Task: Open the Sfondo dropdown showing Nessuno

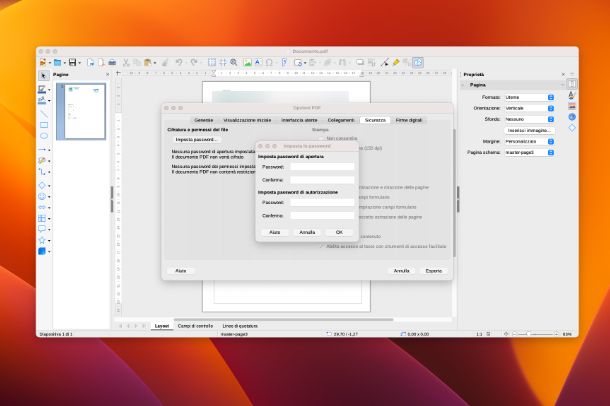Action: pos(529,119)
